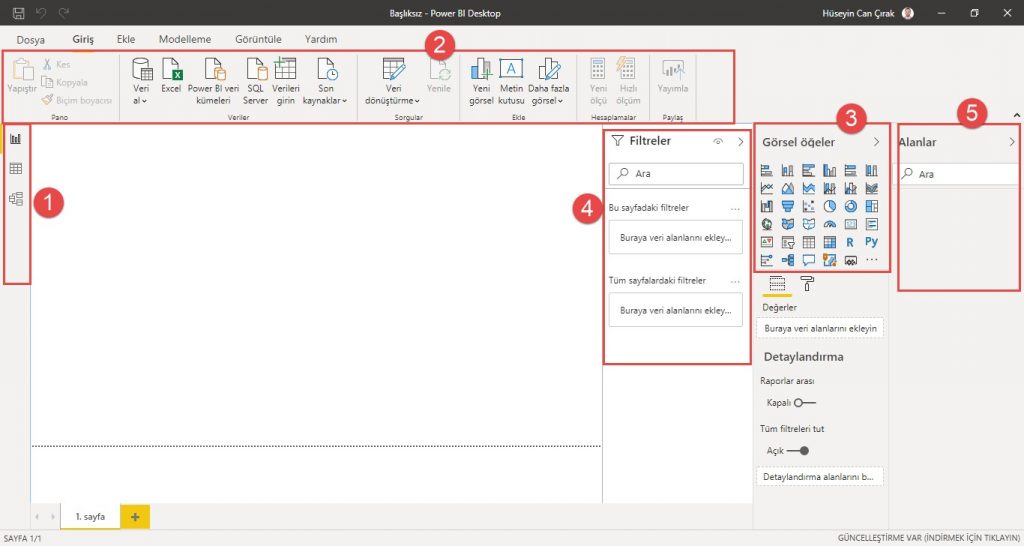Open the Veri al dropdown

tap(141, 82)
